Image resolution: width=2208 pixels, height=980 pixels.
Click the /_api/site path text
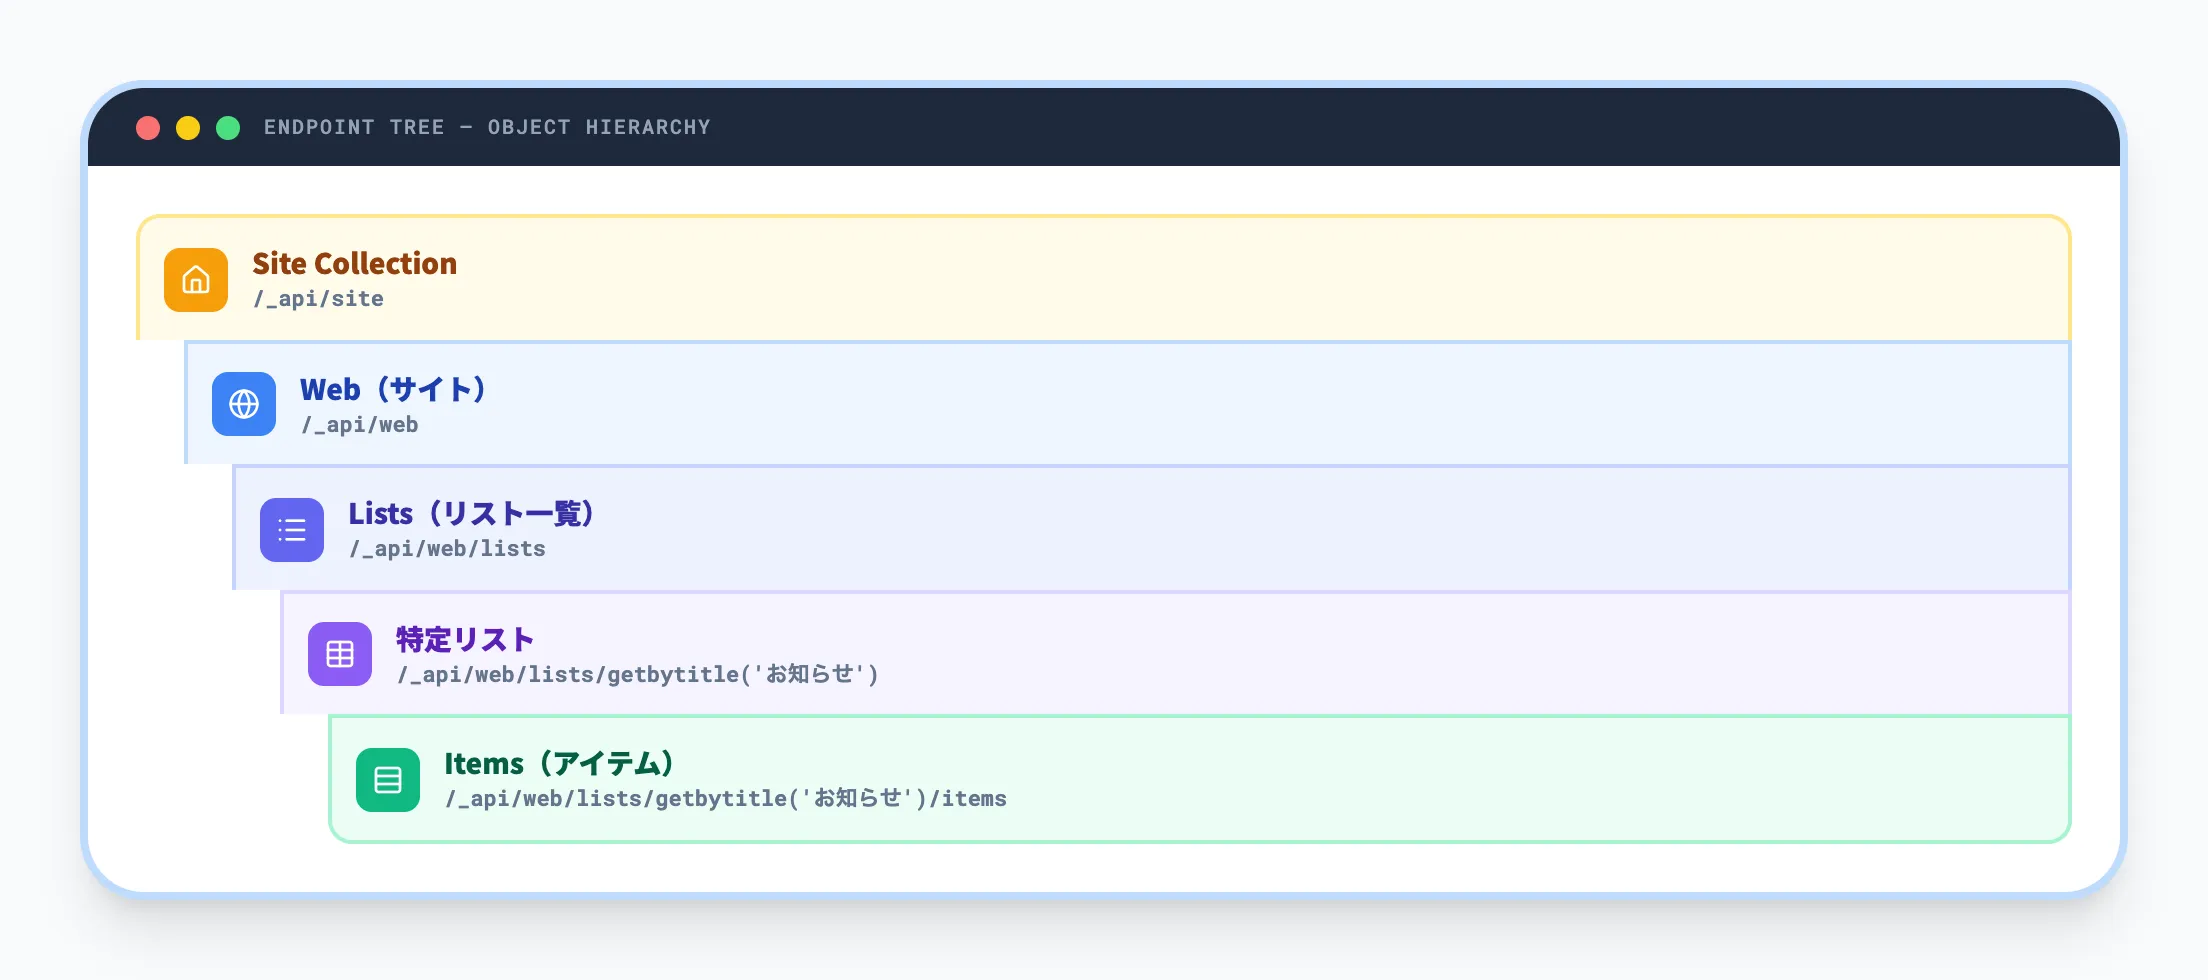click(x=318, y=298)
